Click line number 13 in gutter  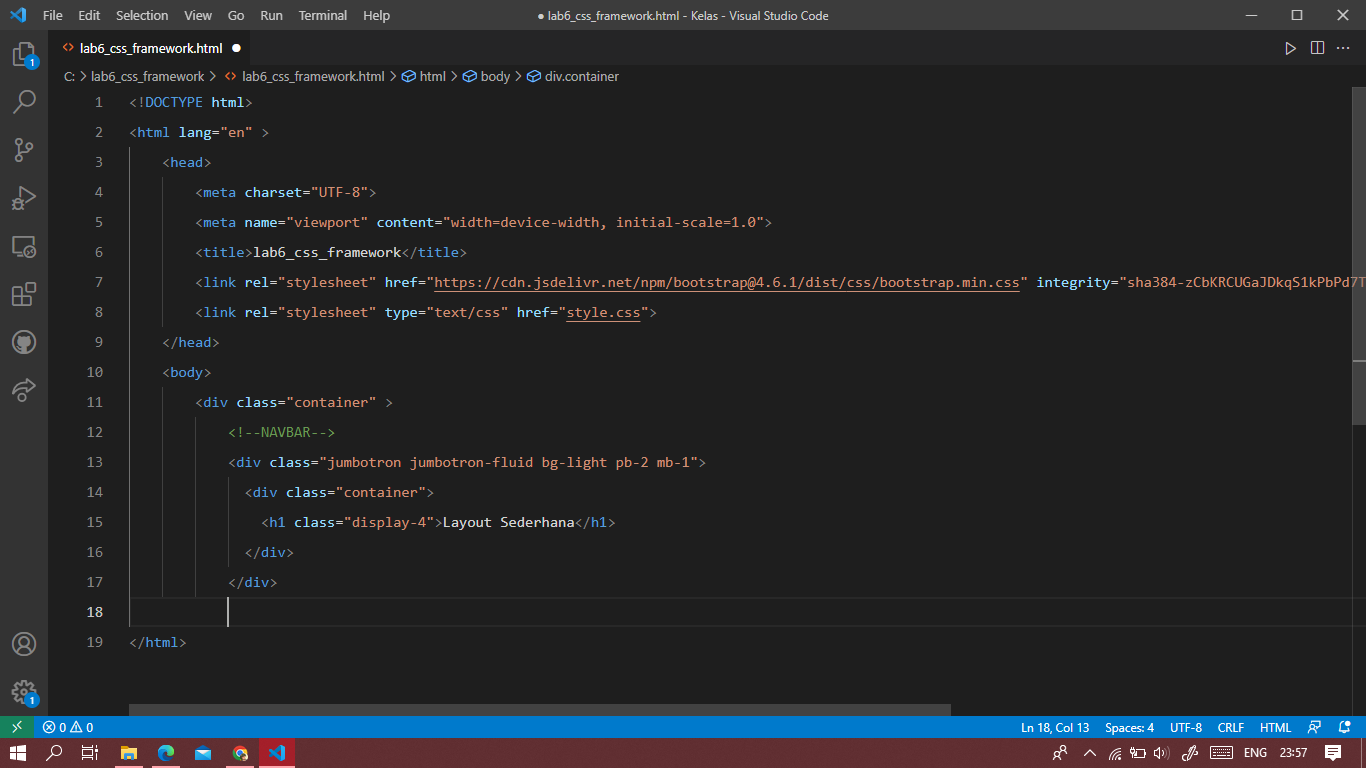(94, 462)
